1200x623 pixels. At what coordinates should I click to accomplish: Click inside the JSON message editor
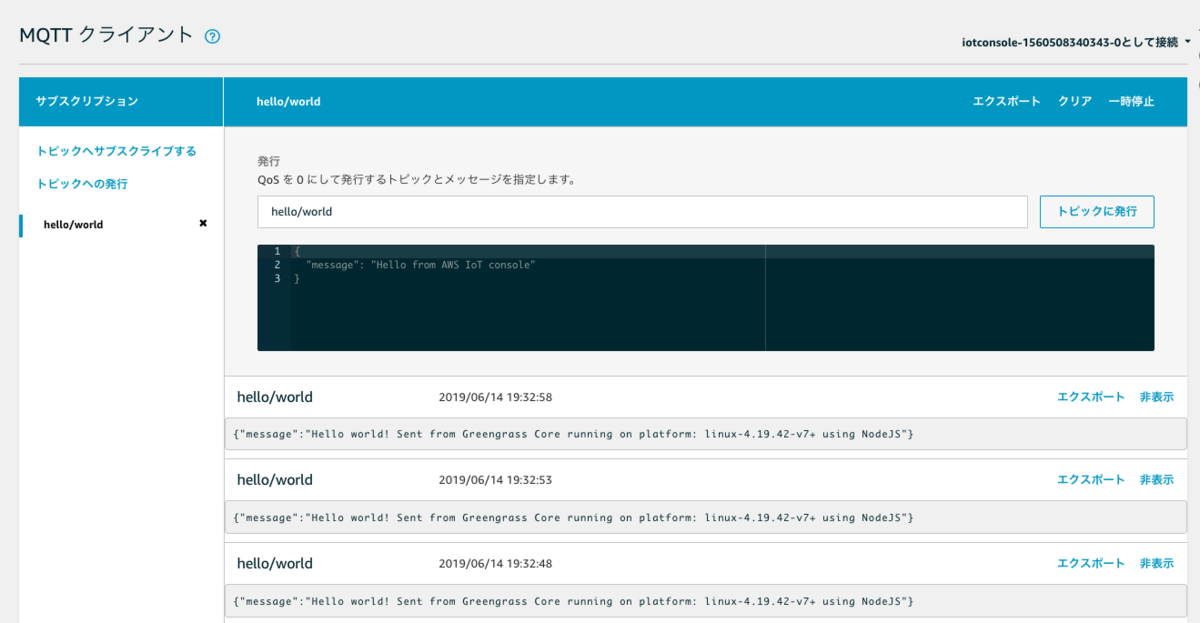[706, 298]
